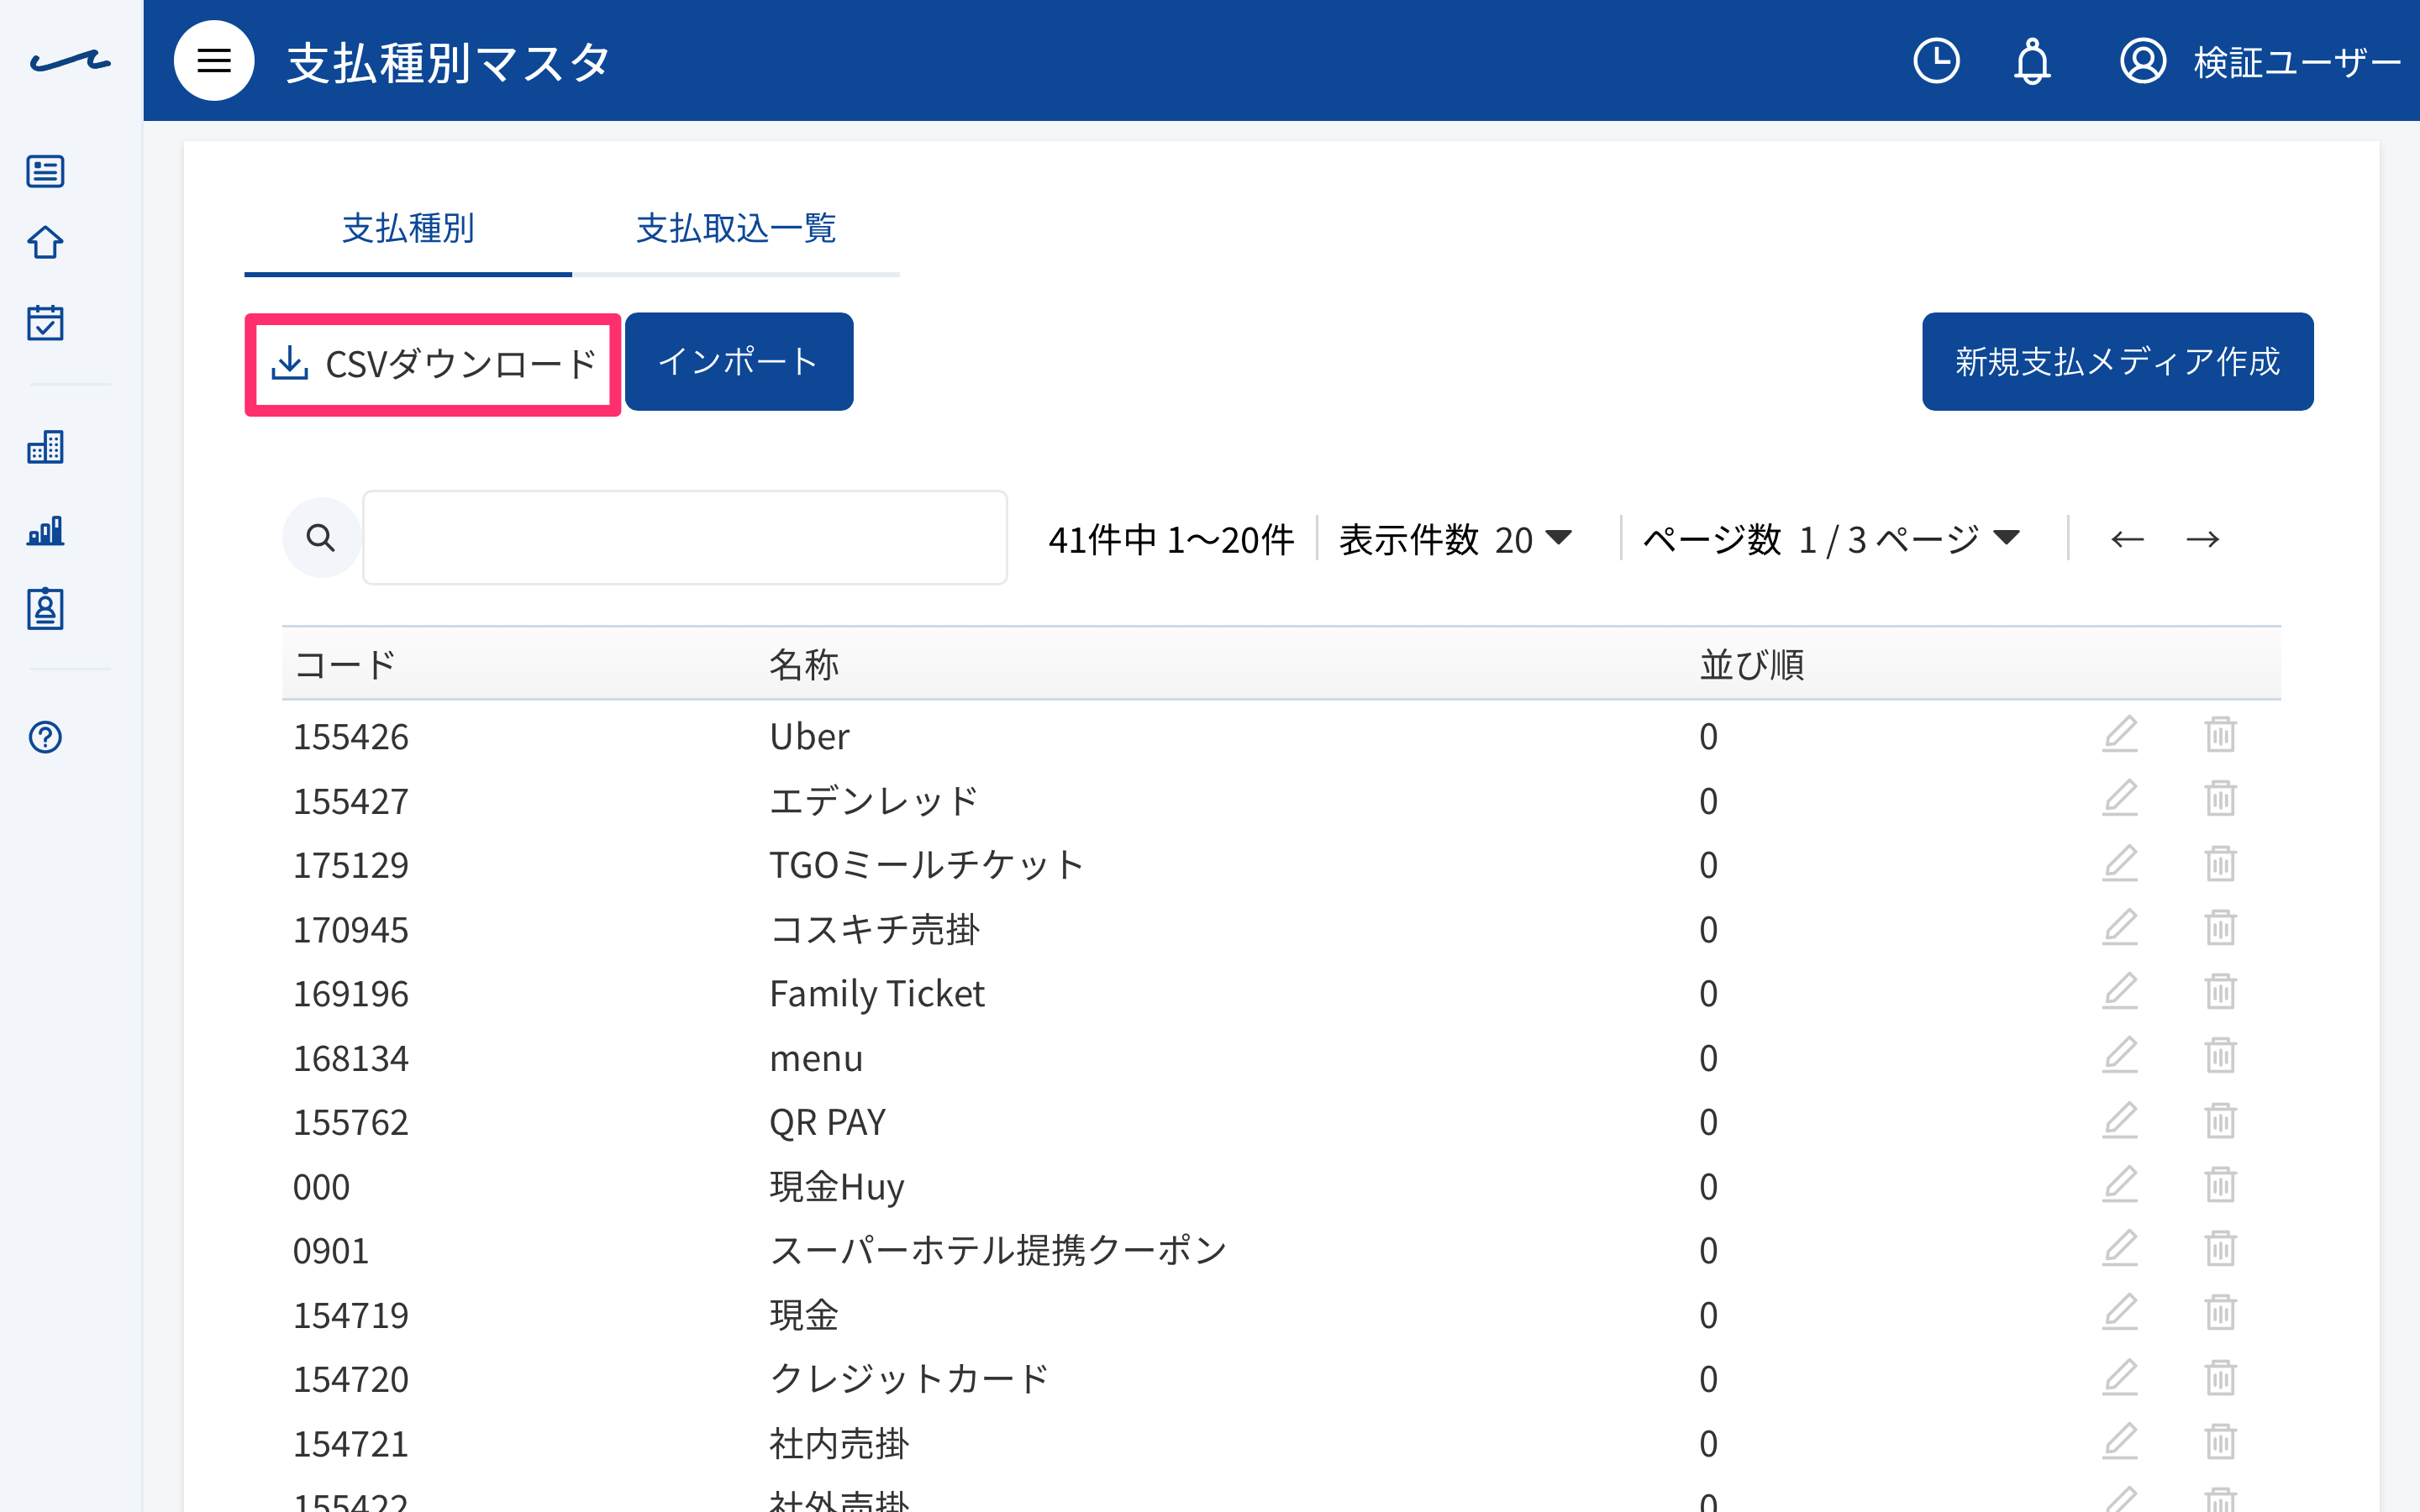Open the building sidebar icon
2420x1512 pixels.
pyautogui.click(x=45, y=447)
